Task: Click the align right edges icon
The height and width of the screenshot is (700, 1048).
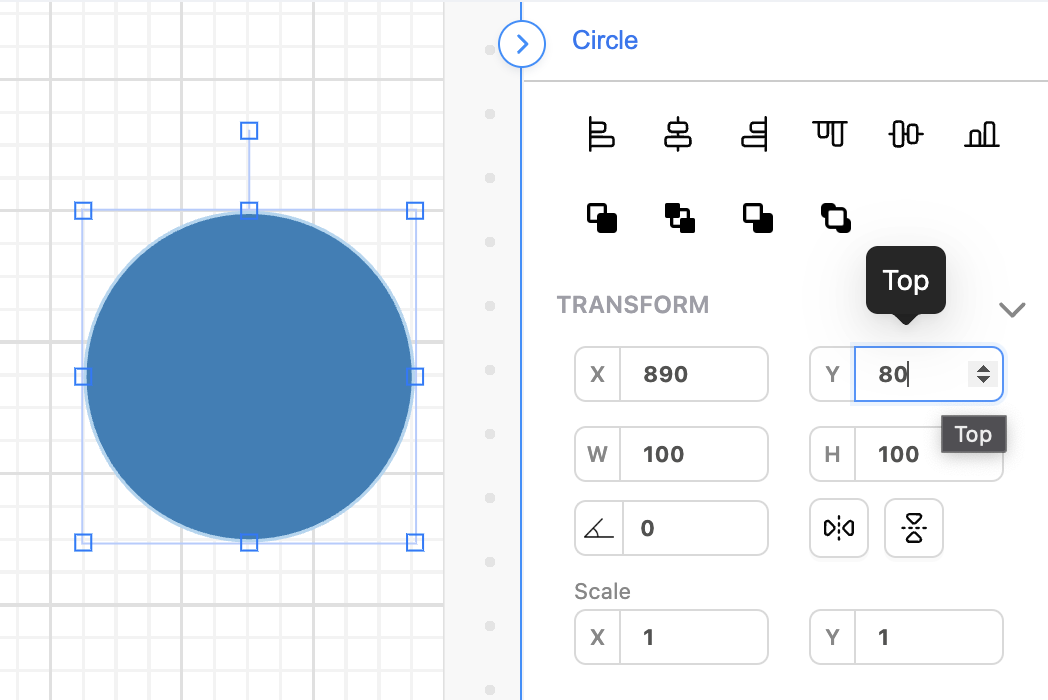Action: tap(755, 134)
